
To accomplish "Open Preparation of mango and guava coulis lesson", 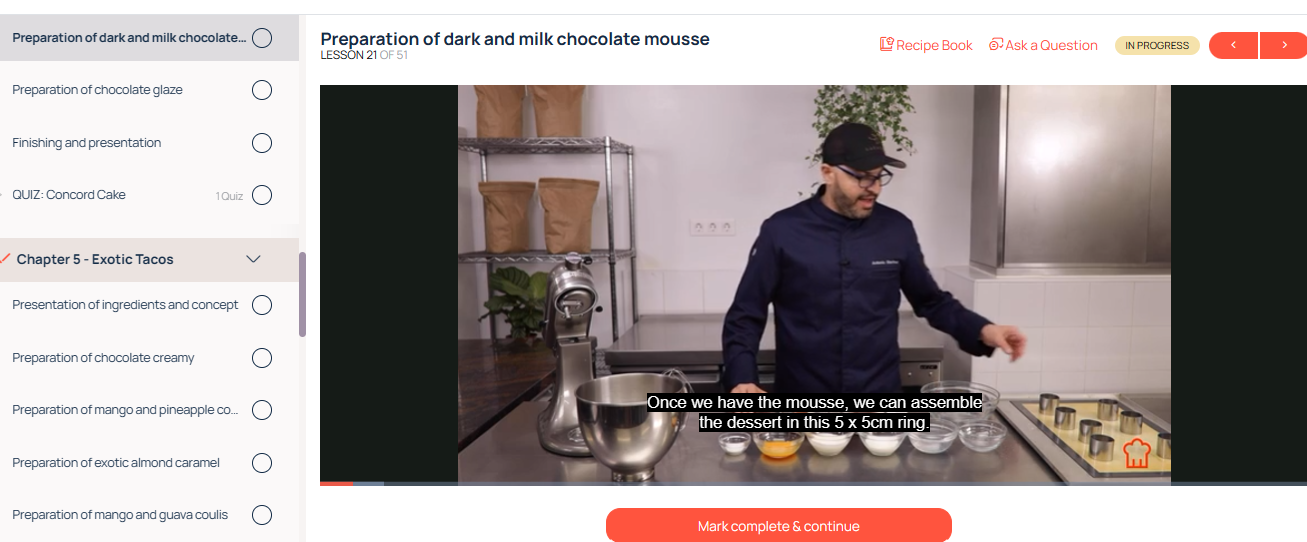I will (120, 515).
